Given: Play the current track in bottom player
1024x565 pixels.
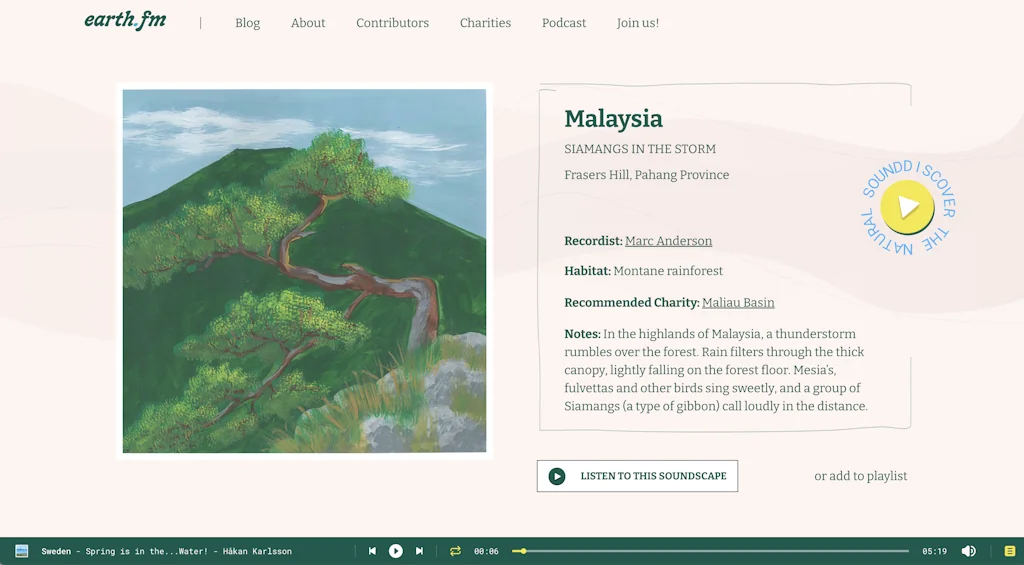Looking at the screenshot, I should pos(396,551).
